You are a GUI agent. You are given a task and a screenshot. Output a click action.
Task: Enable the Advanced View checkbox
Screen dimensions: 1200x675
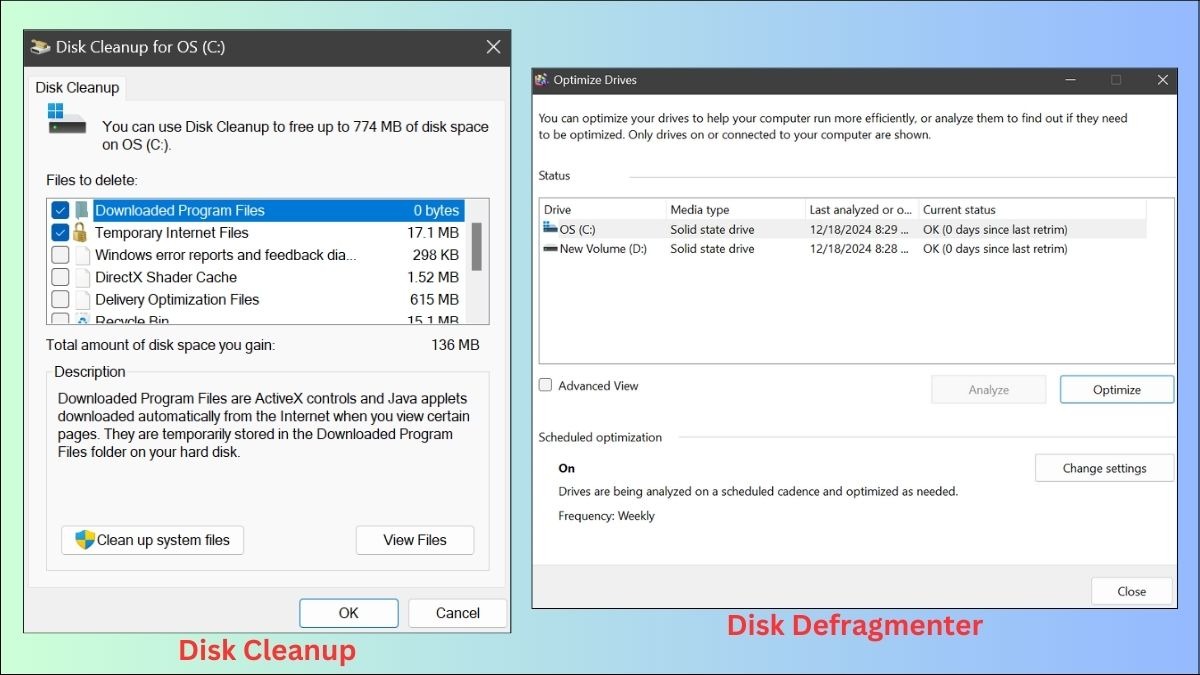coord(545,385)
